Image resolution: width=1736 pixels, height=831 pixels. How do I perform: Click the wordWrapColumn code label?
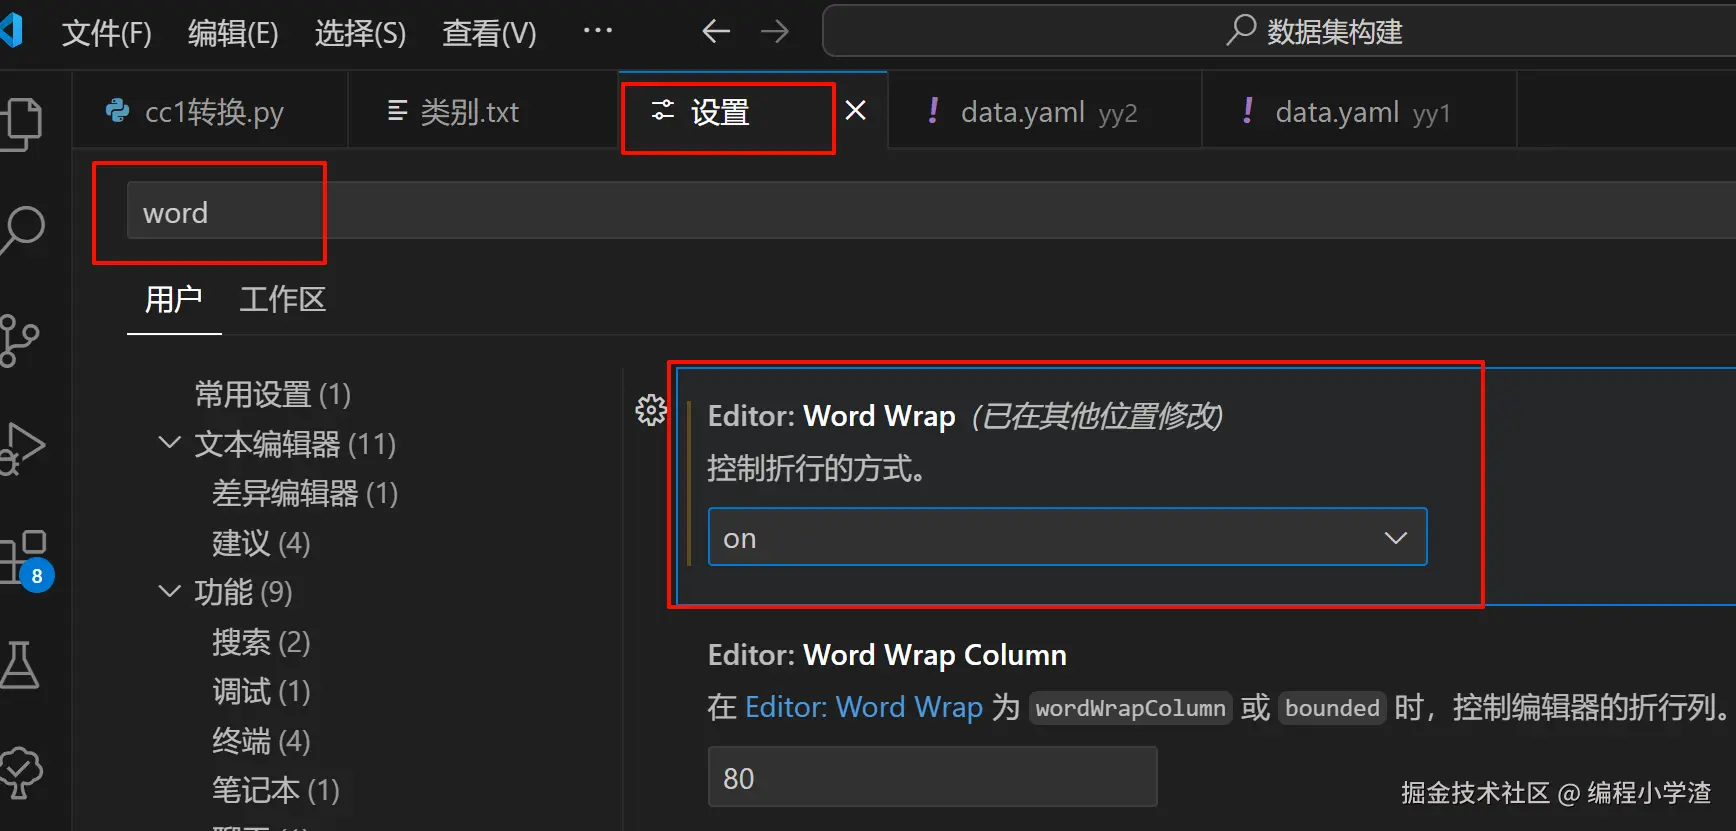pos(1130,708)
